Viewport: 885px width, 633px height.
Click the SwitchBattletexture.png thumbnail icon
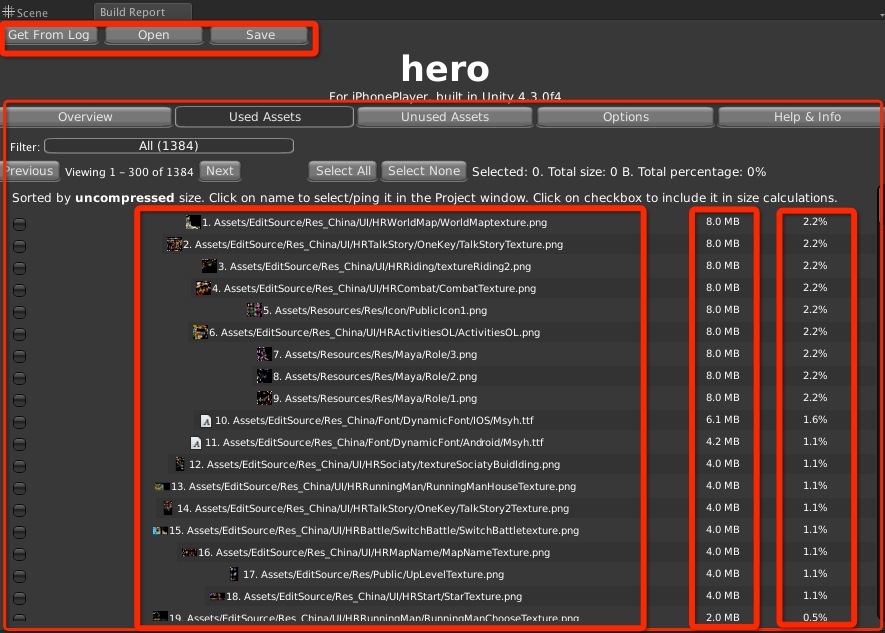159,530
